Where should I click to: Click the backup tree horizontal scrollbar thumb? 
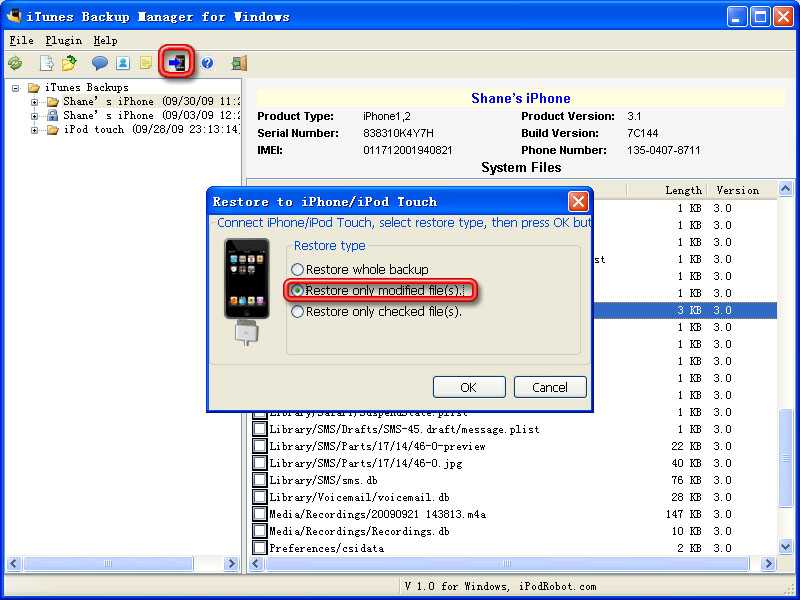[109, 564]
